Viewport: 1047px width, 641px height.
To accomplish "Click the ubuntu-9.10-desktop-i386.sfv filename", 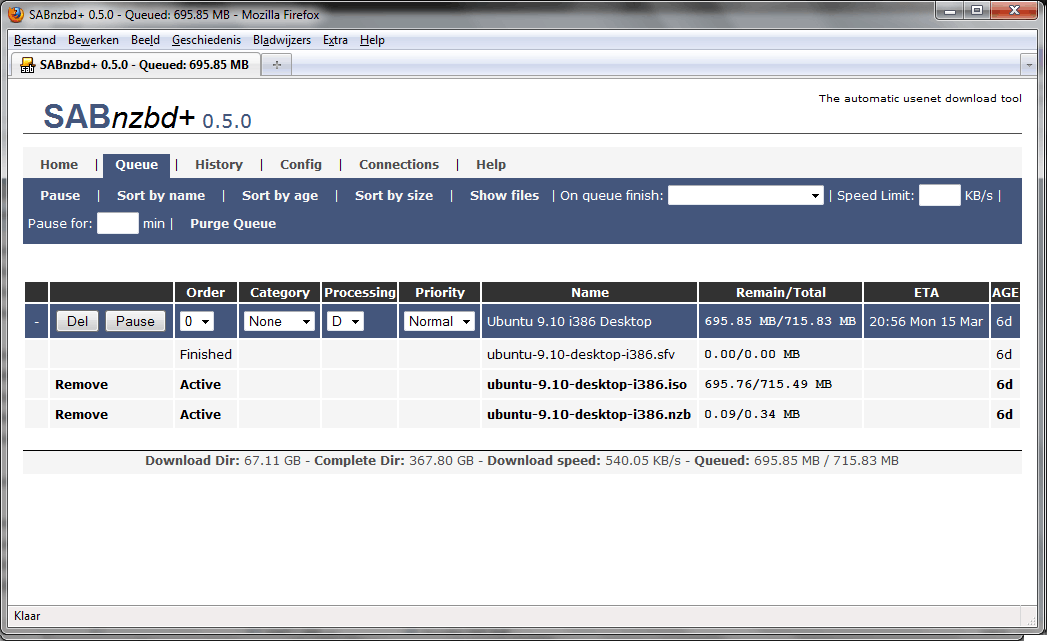I will click(x=581, y=355).
